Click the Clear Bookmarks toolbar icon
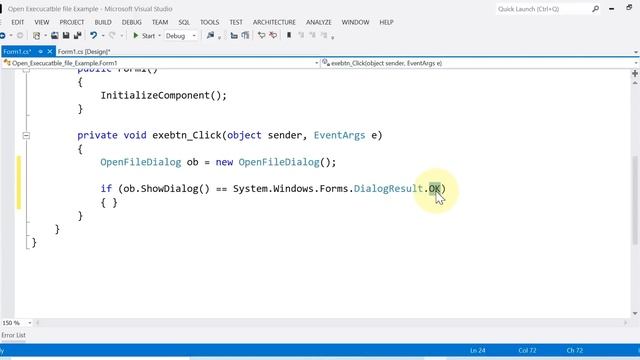 [324, 36]
